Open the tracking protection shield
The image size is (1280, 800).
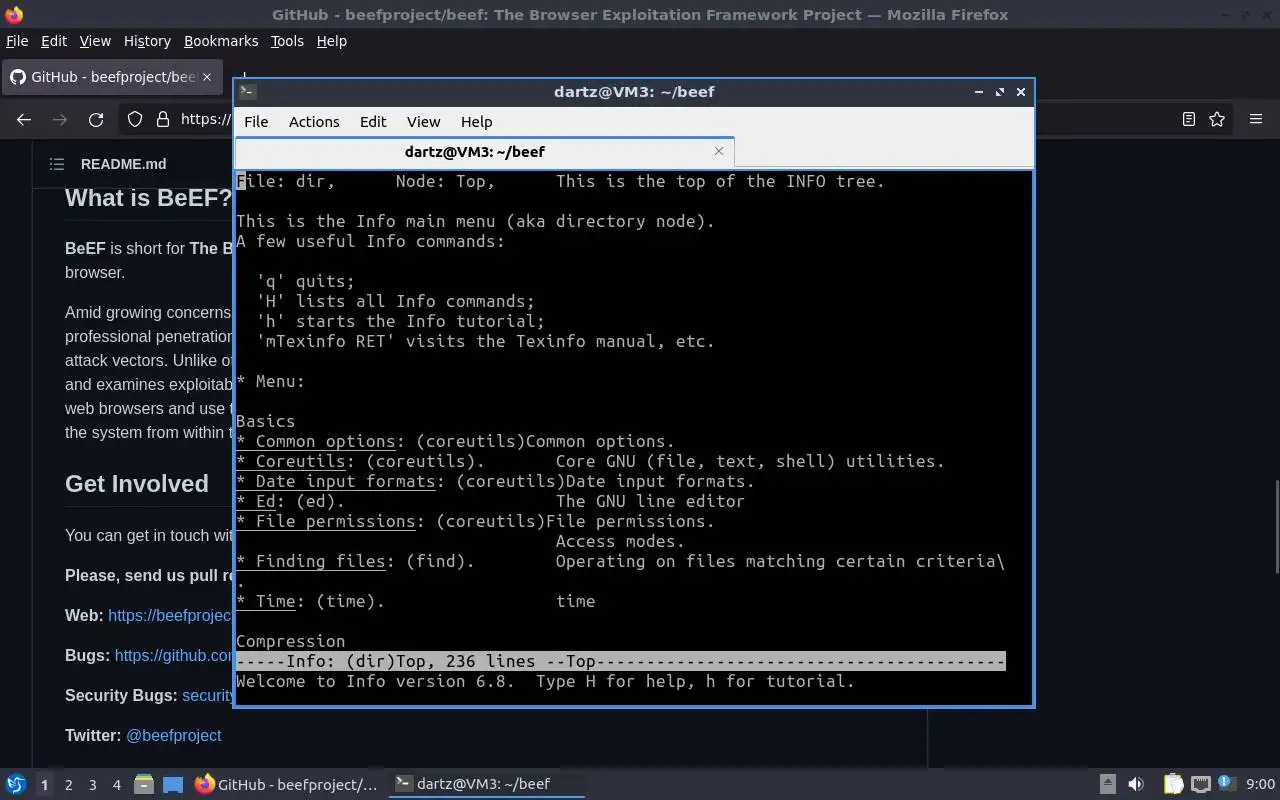coord(135,119)
